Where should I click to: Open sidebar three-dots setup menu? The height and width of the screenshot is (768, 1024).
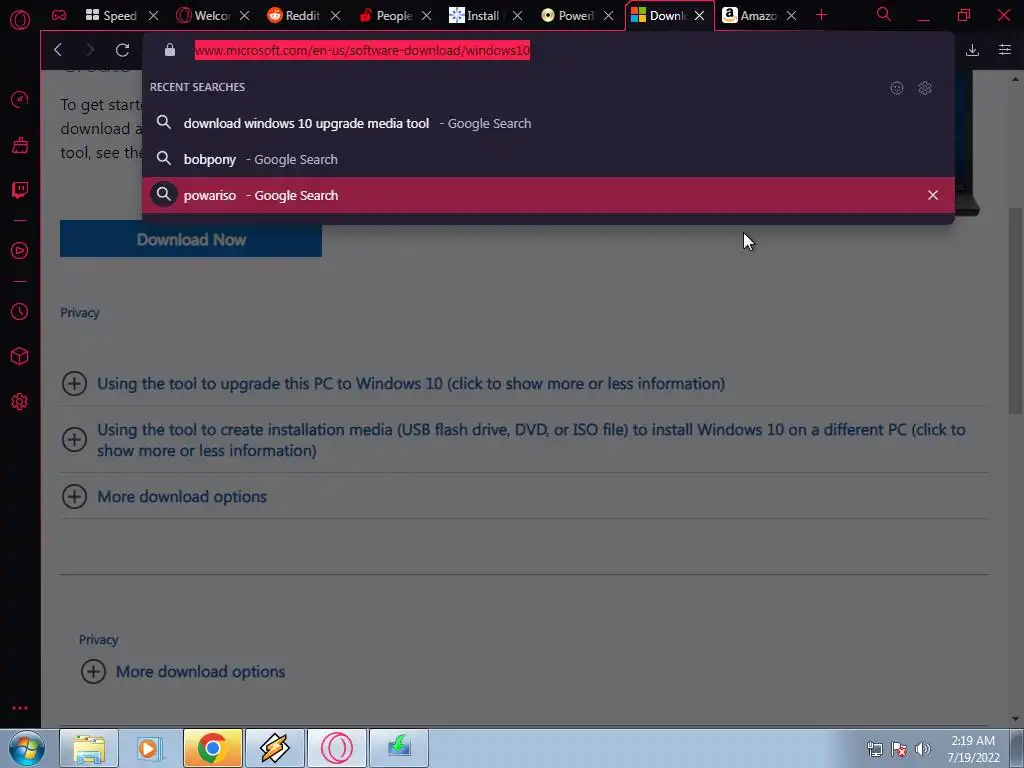click(x=20, y=708)
